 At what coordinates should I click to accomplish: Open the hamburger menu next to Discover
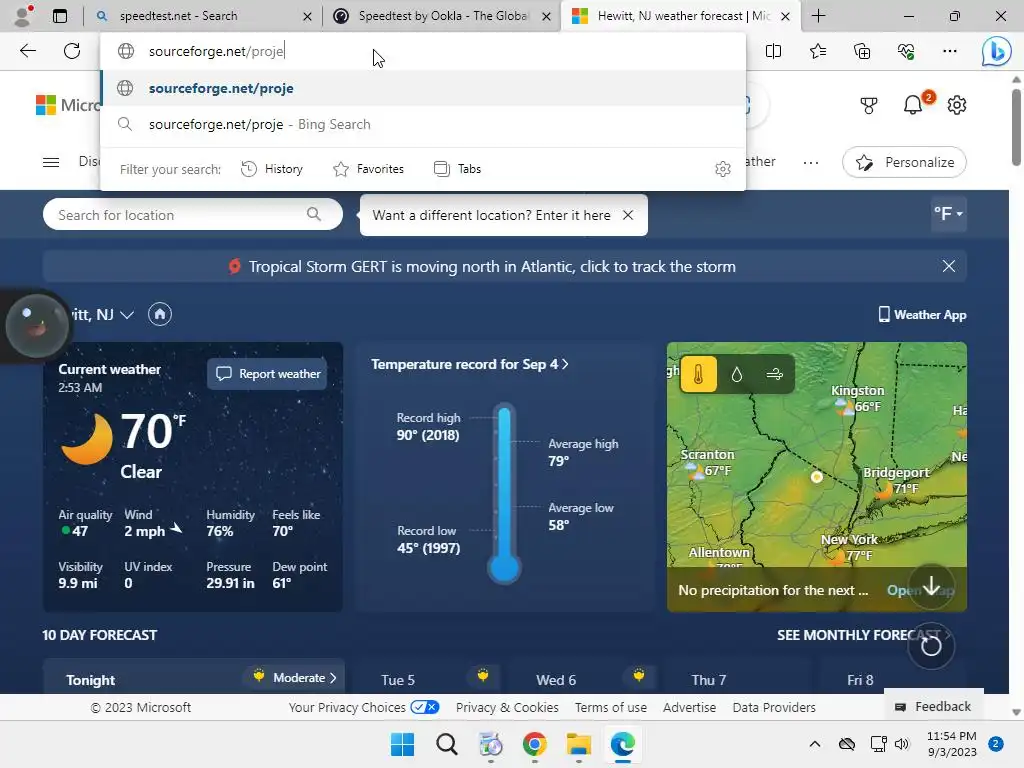click(51, 162)
